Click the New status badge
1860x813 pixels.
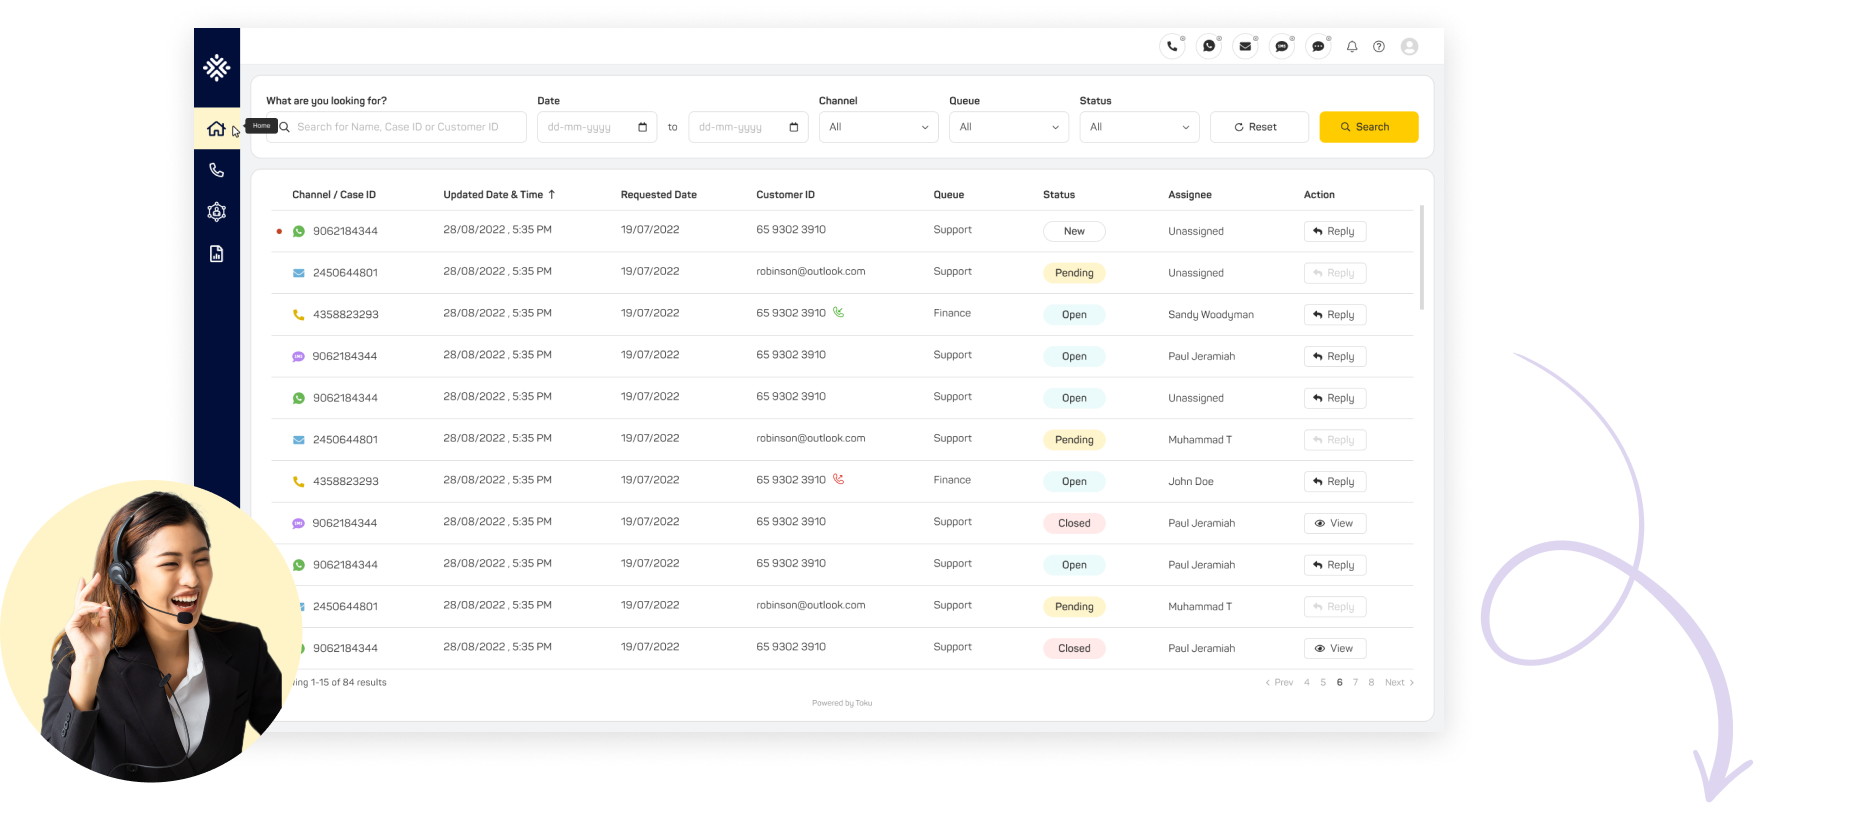[x=1074, y=231]
